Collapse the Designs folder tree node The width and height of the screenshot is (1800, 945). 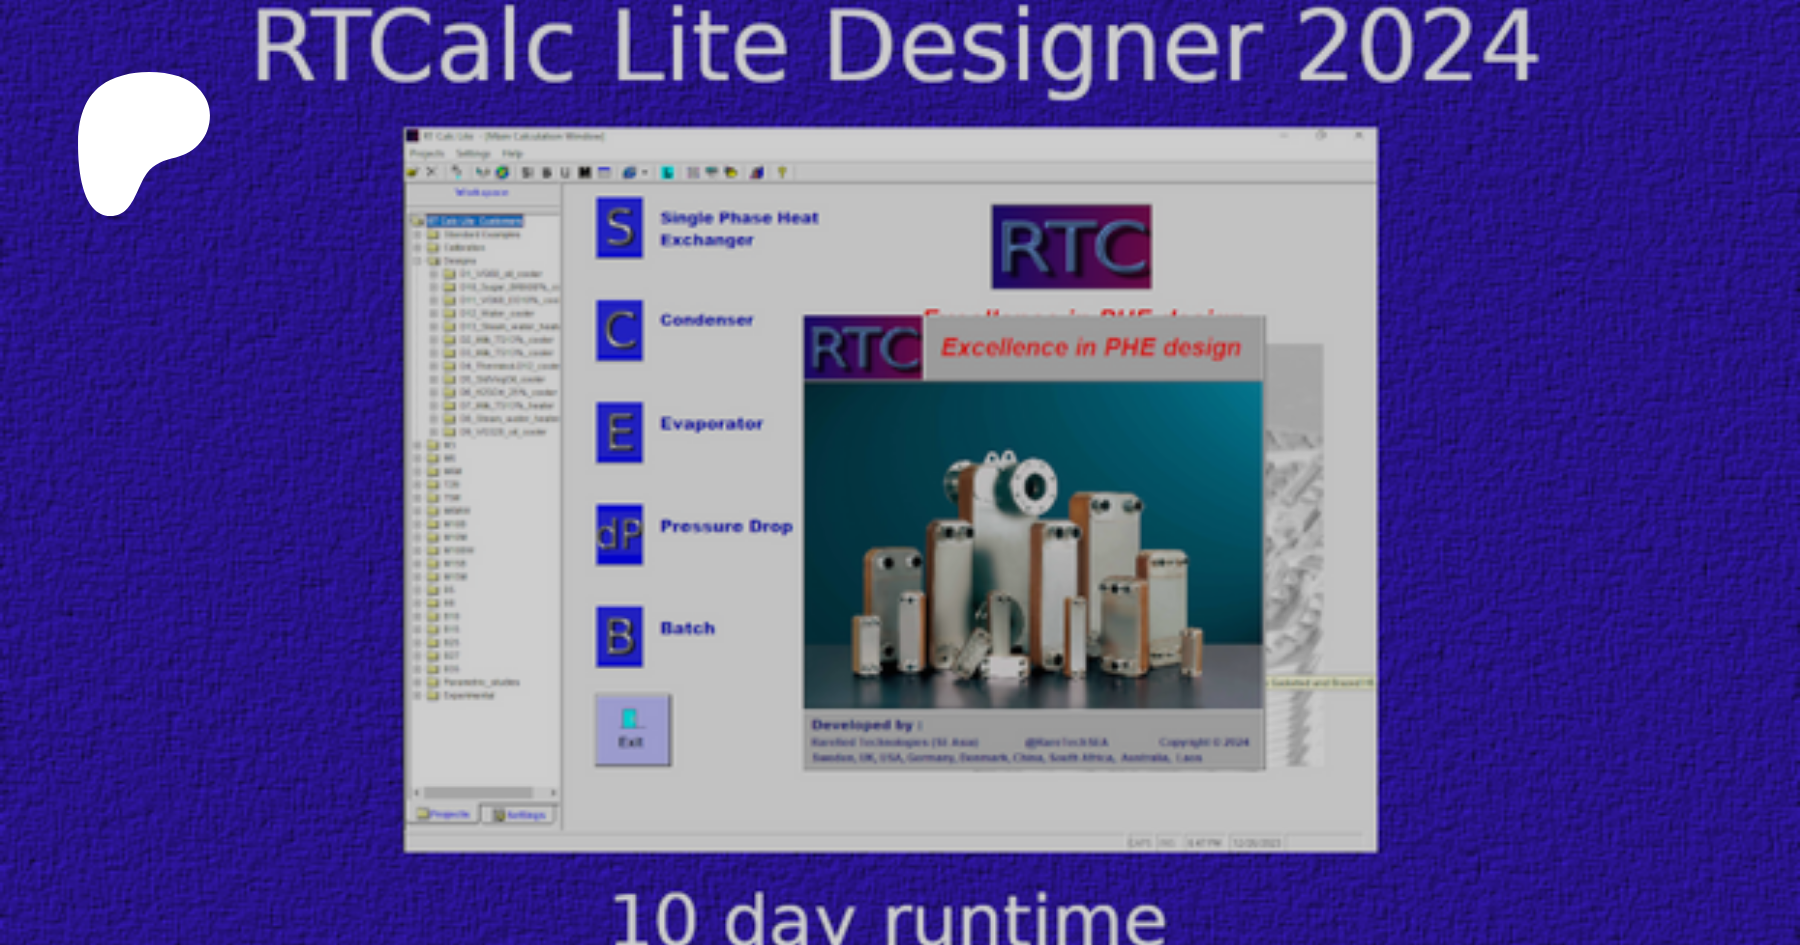click(x=418, y=261)
